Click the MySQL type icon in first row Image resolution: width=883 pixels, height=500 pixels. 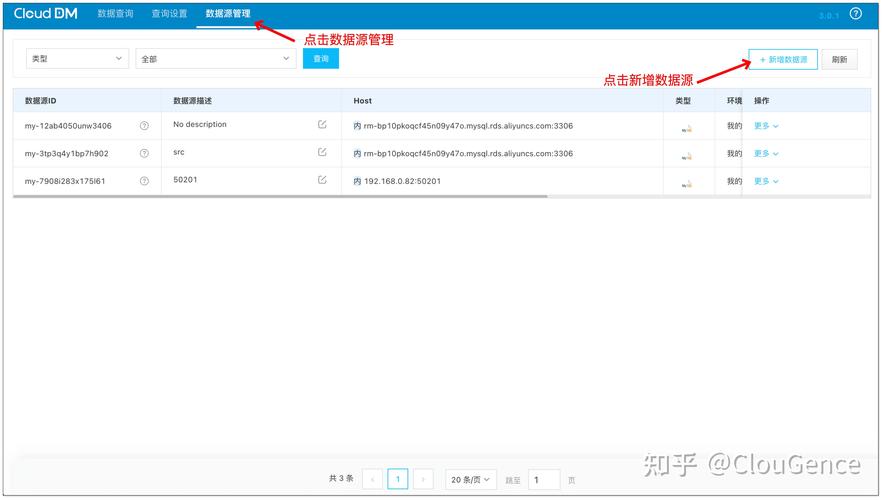point(686,128)
